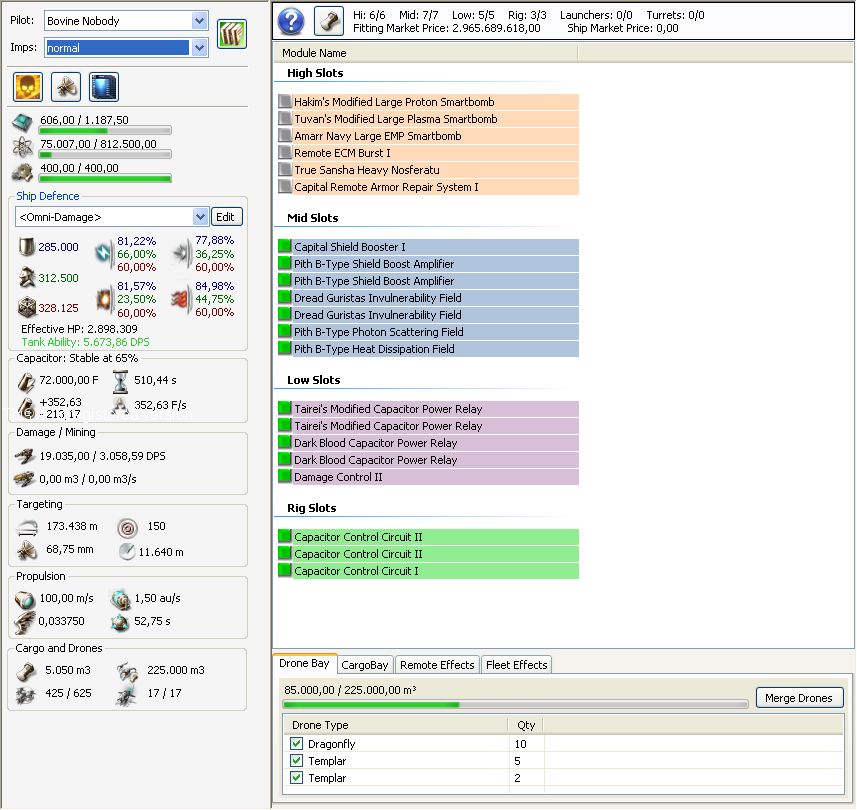Click the kinetic resistance icon
This screenshot has width=857, height=810.
point(181,253)
